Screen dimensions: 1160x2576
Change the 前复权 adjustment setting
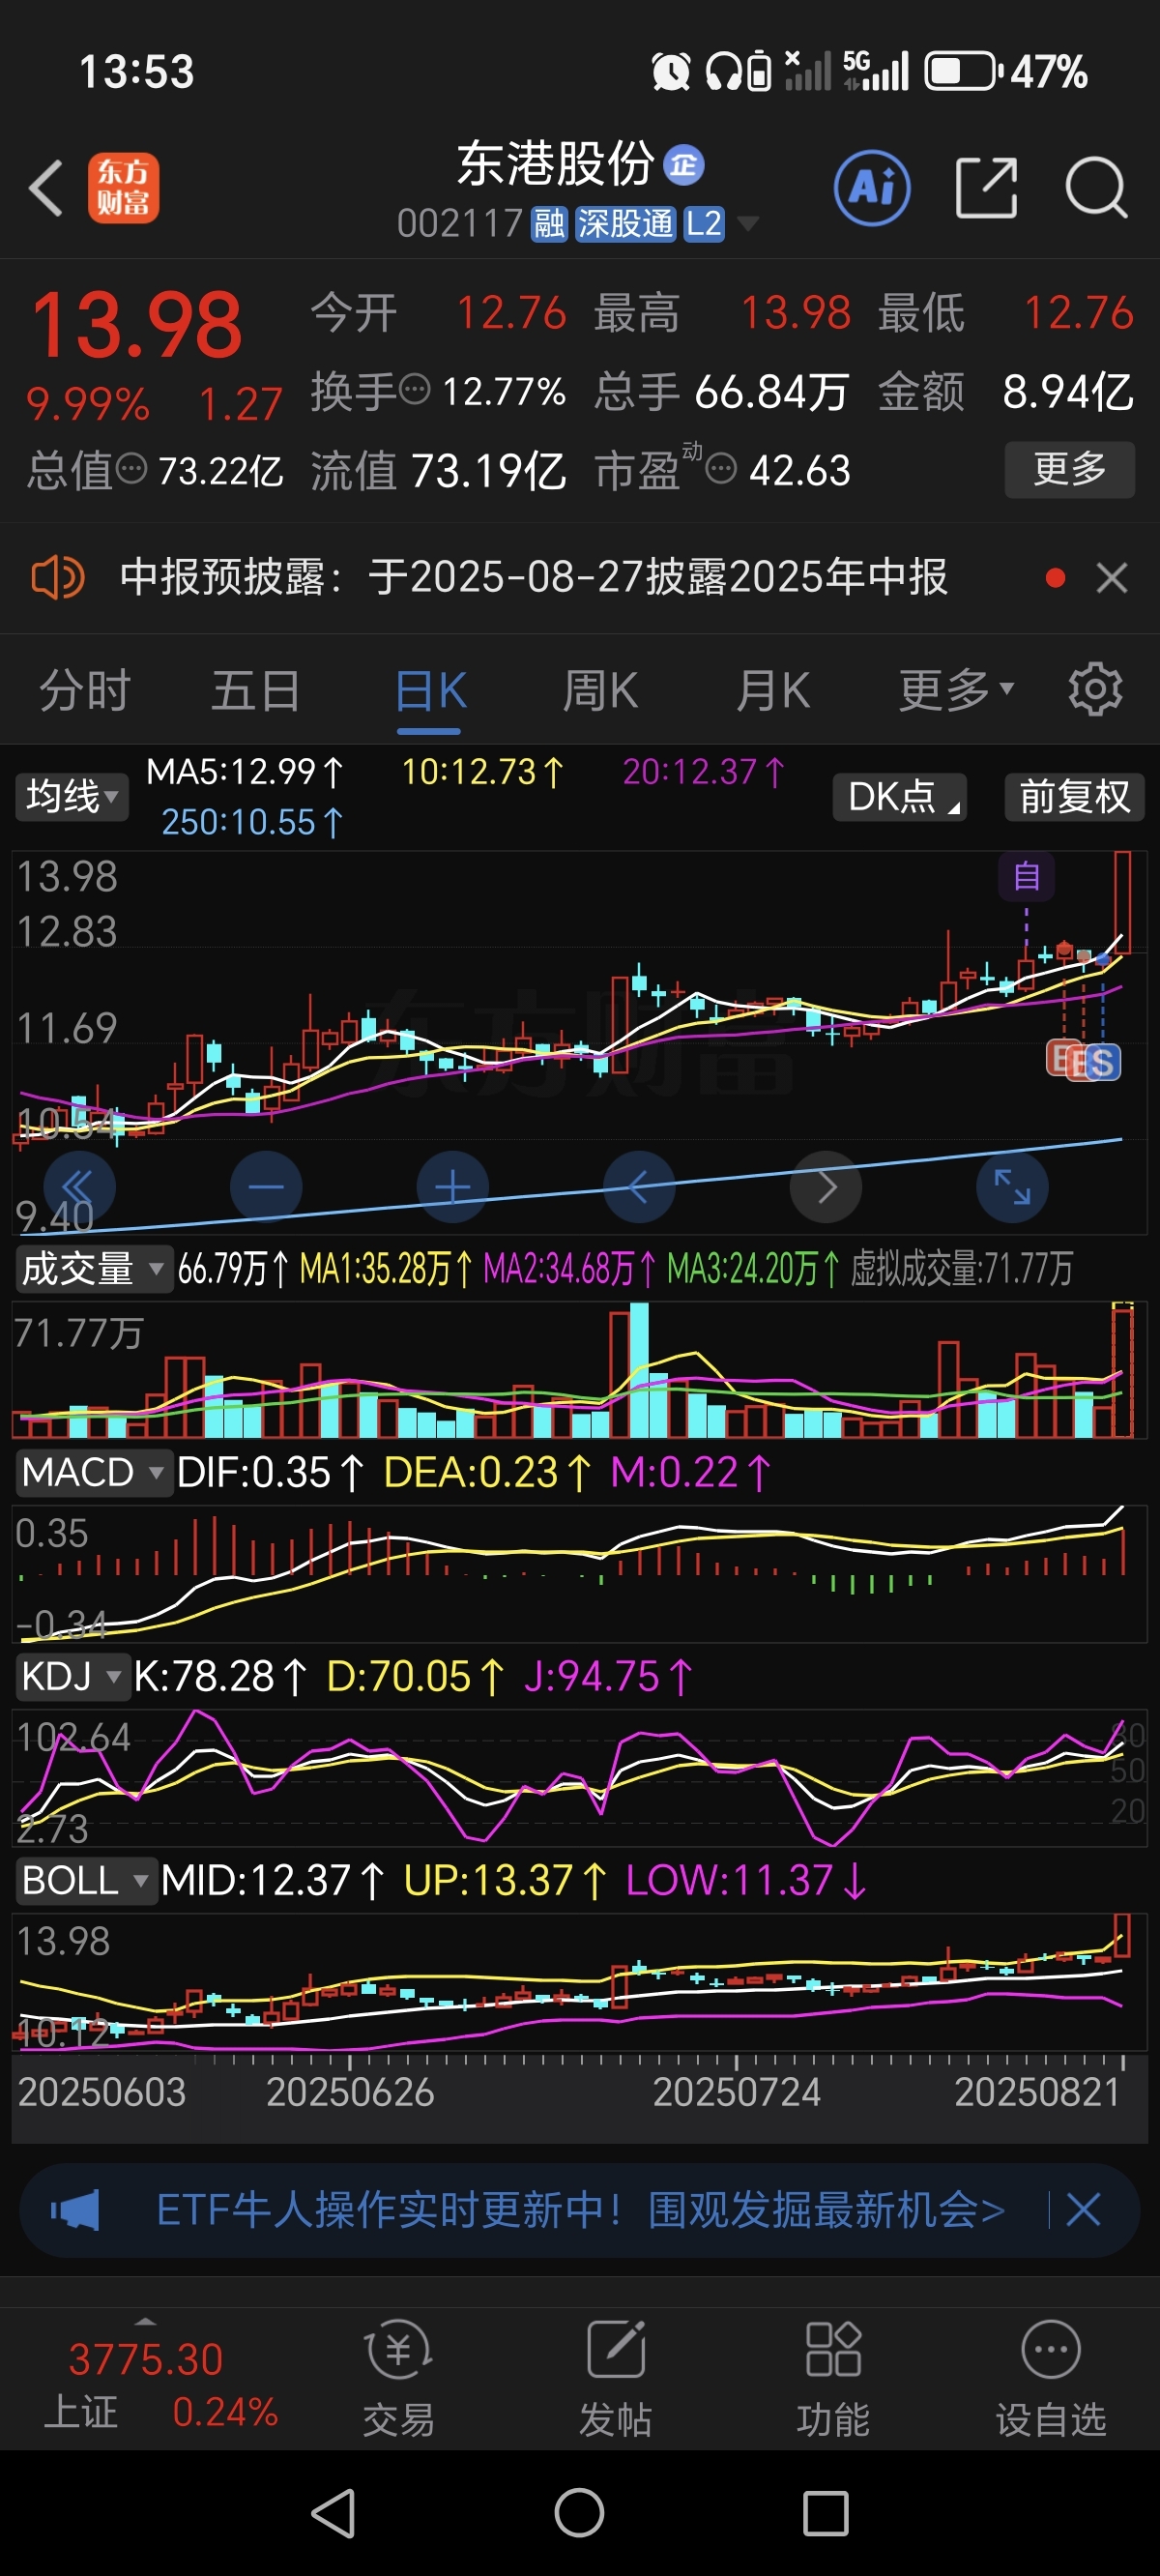click(x=1074, y=797)
